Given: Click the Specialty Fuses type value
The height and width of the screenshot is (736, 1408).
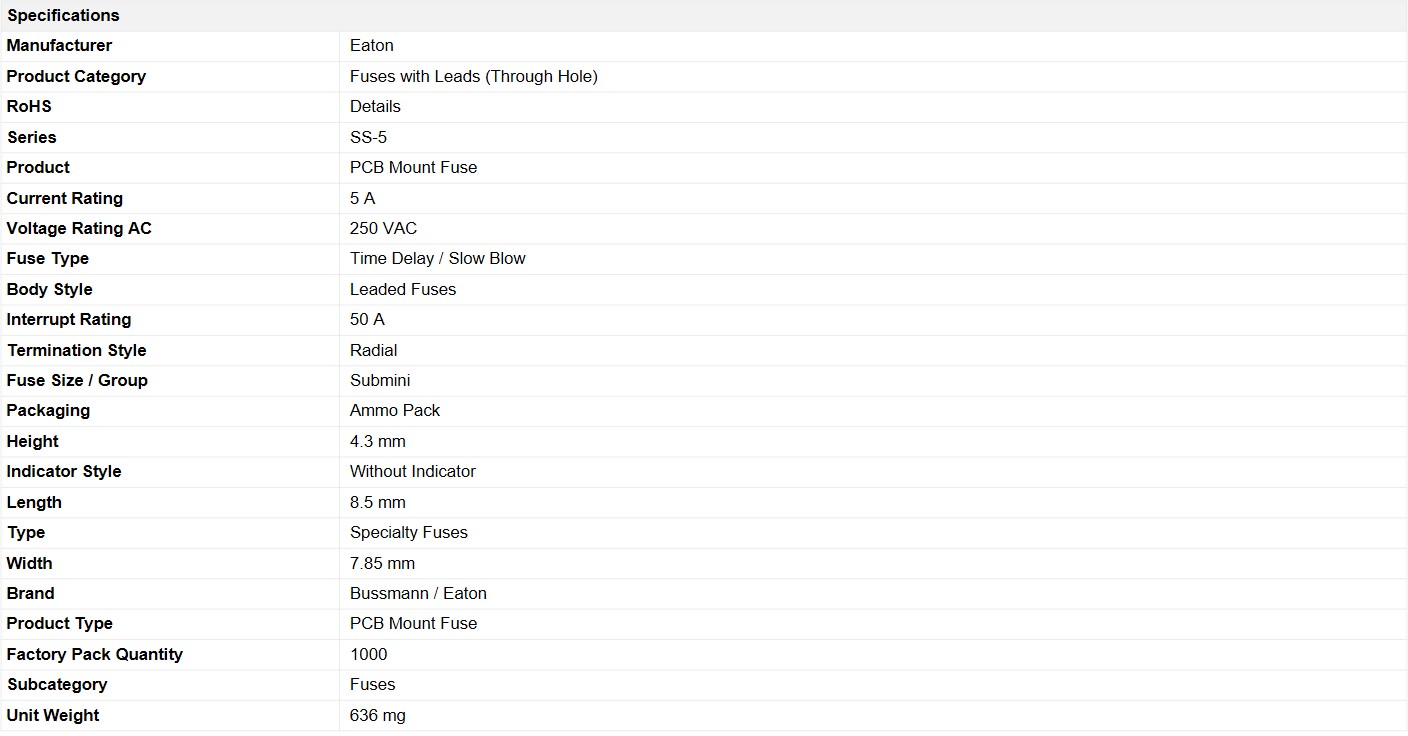Looking at the screenshot, I should pyautogui.click(x=409, y=532).
